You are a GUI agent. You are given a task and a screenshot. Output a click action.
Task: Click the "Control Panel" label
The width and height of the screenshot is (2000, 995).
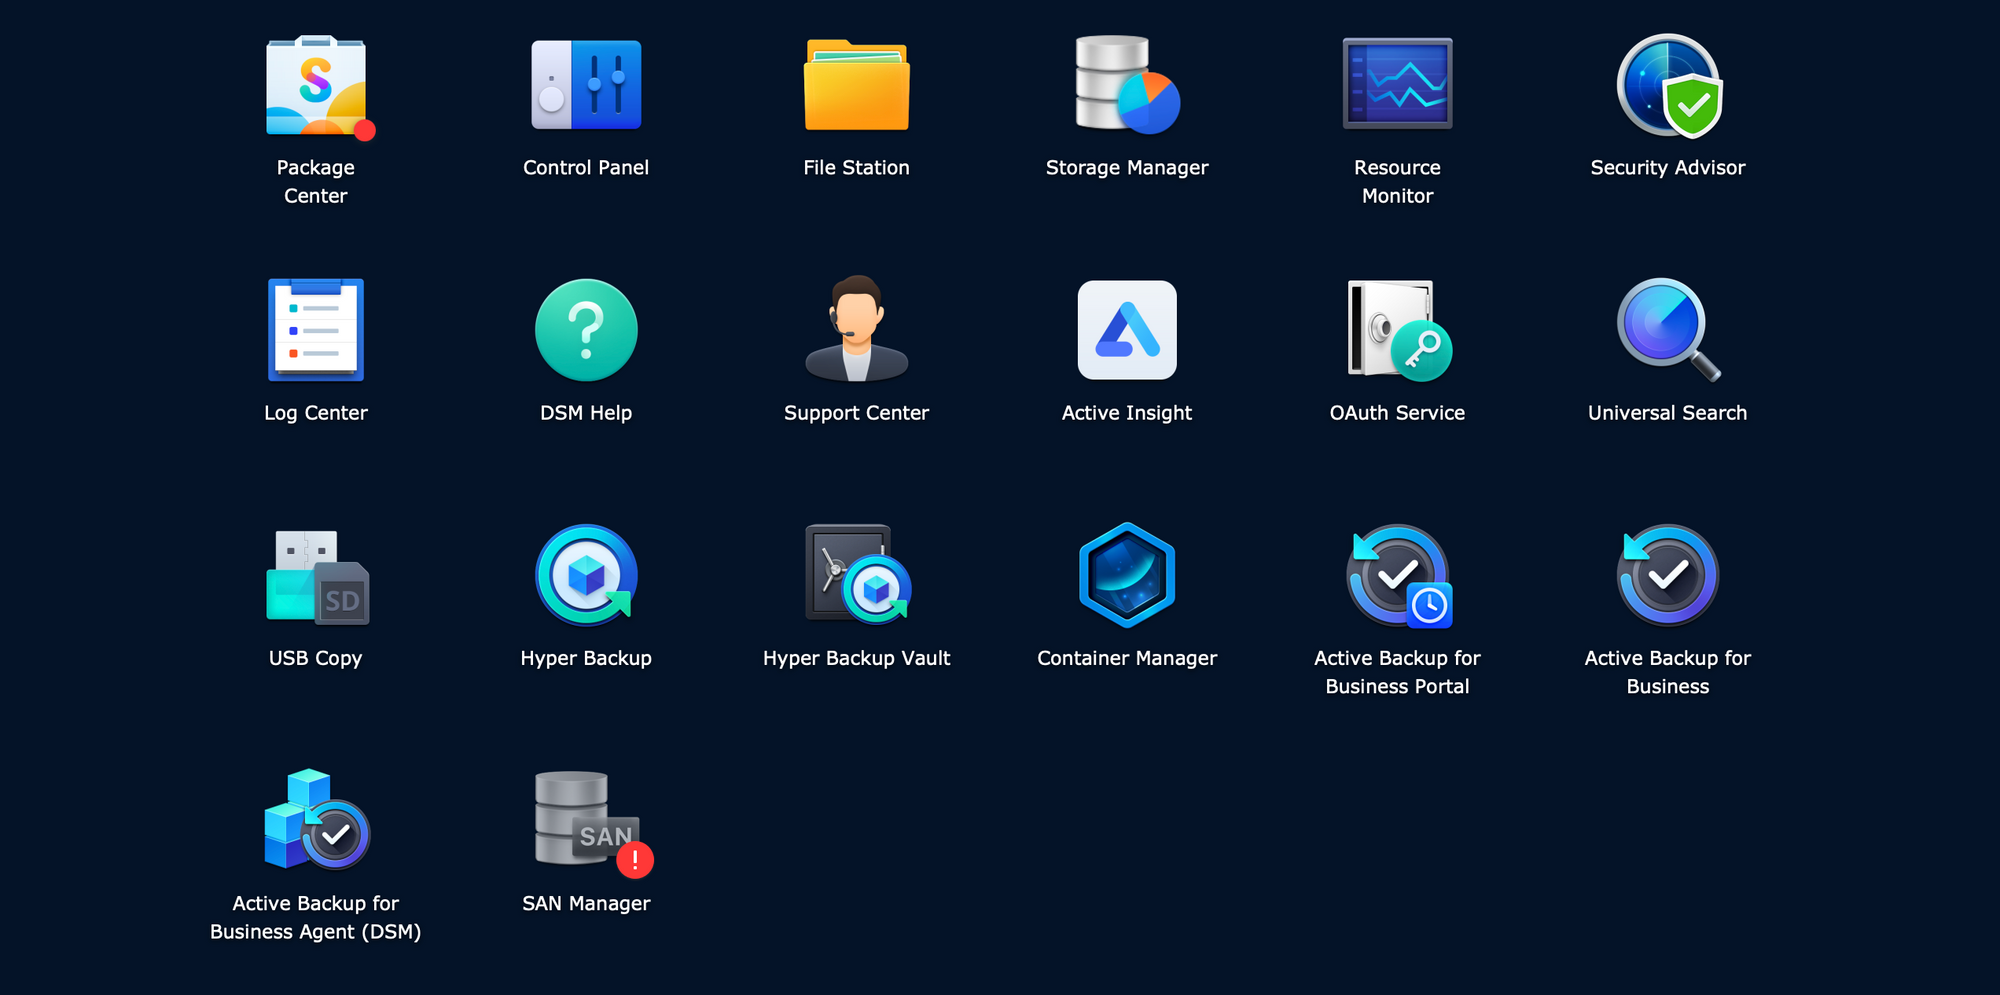click(586, 168)
